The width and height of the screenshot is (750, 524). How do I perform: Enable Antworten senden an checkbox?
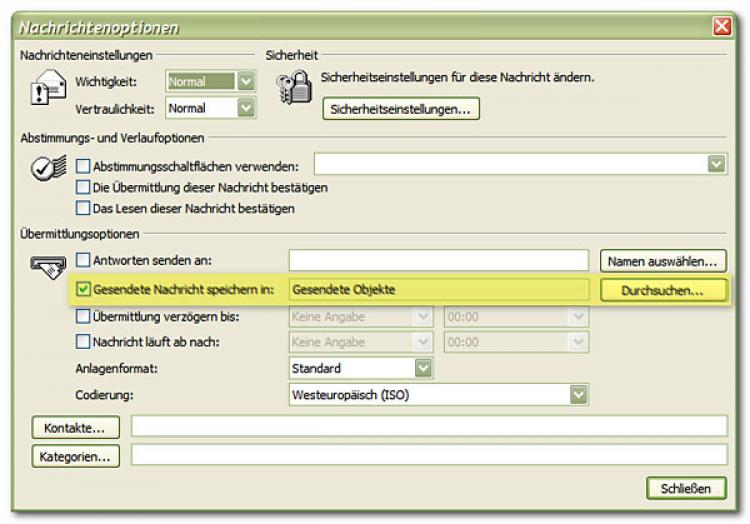pos(84,261)
